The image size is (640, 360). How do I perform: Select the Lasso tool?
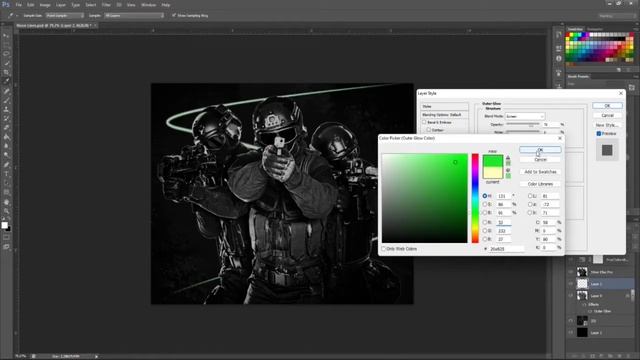tap(6, 54)
